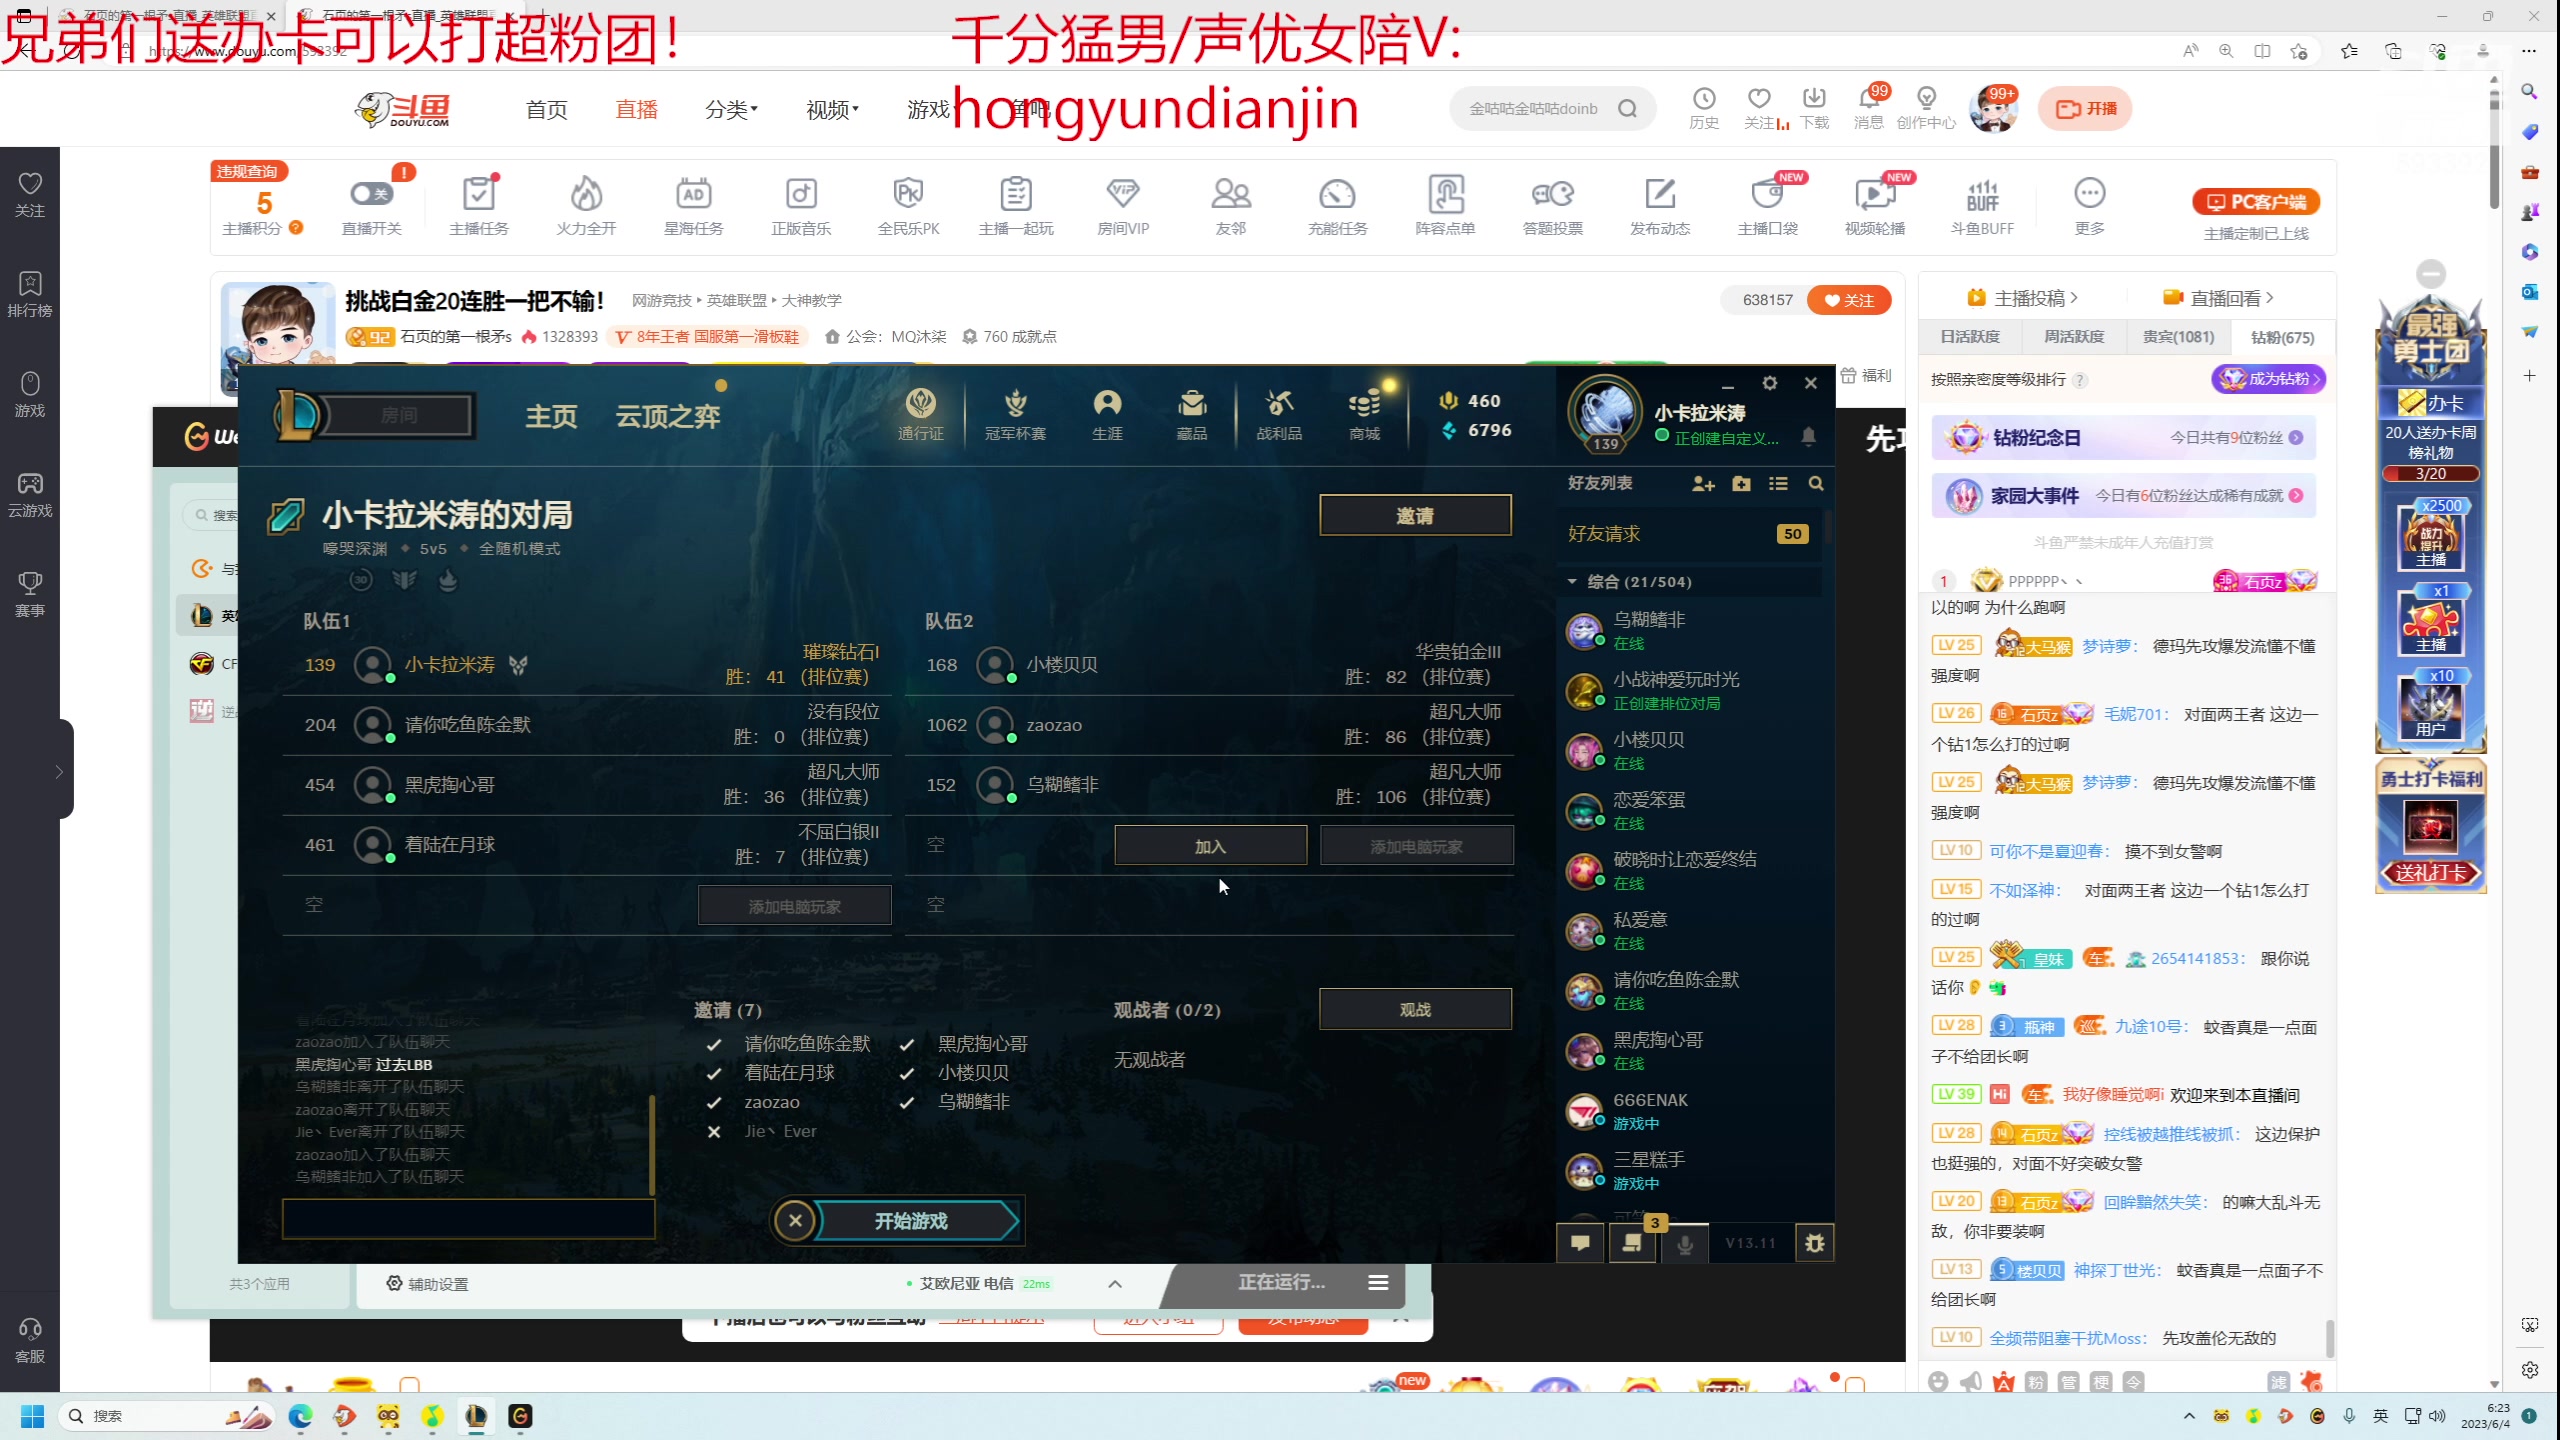Click the notification bell icon

pos(1808,436)
